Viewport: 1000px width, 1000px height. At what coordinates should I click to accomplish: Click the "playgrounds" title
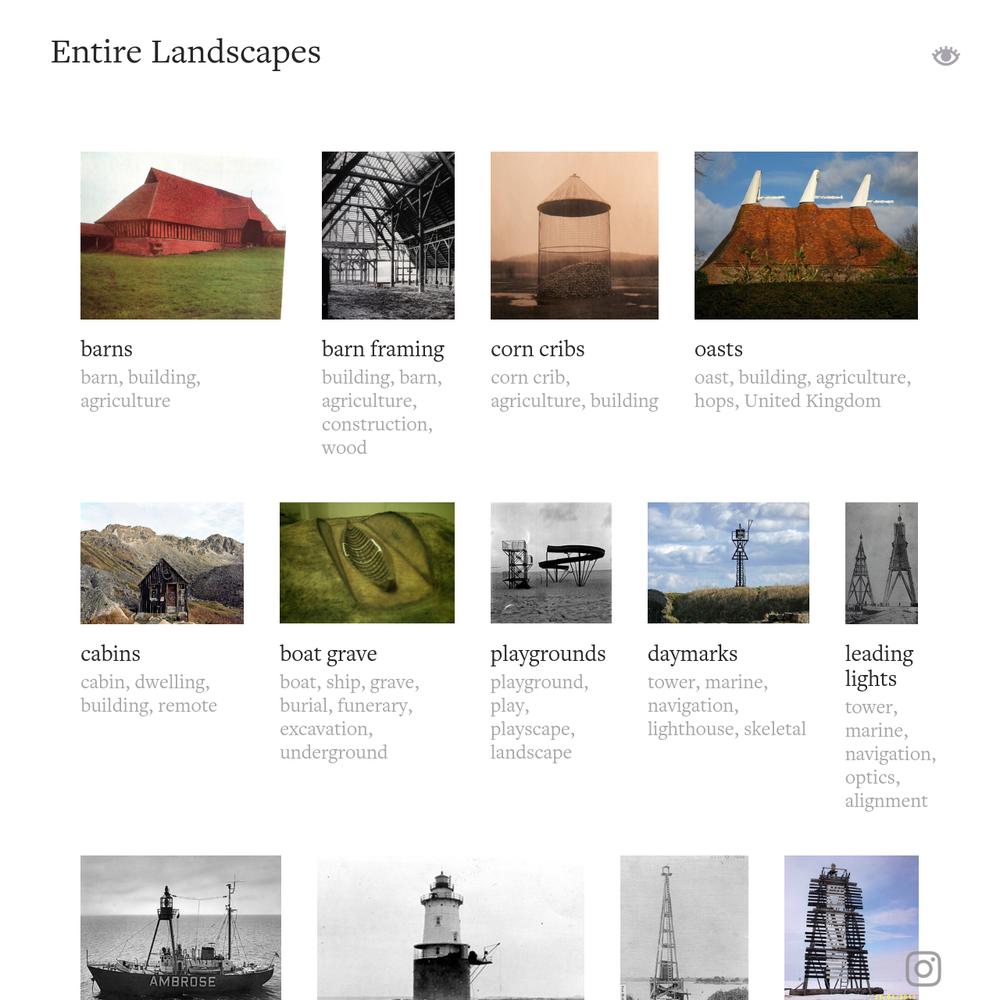pos(548,654)
